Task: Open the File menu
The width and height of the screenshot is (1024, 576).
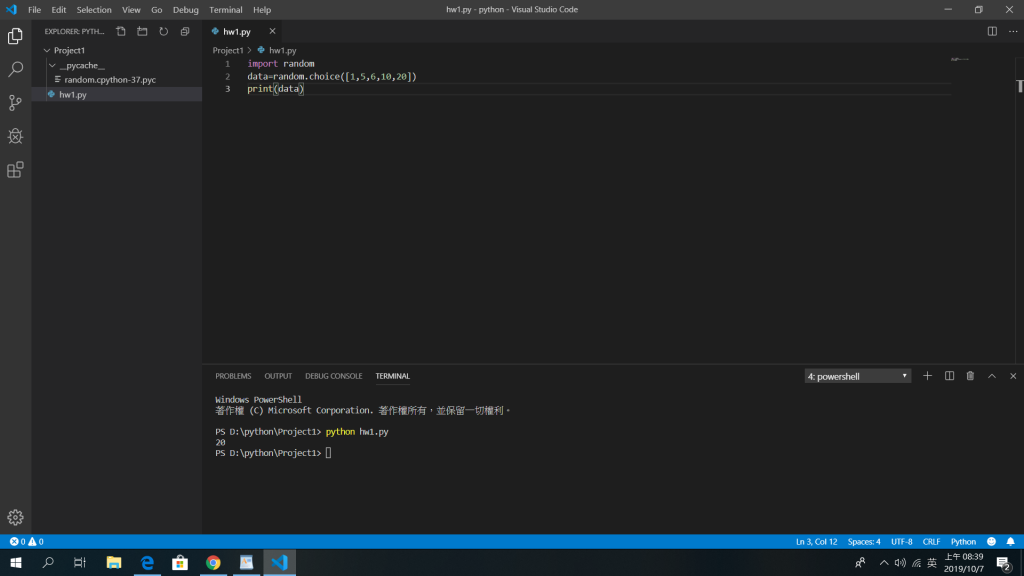Action: tap(35, 10)
